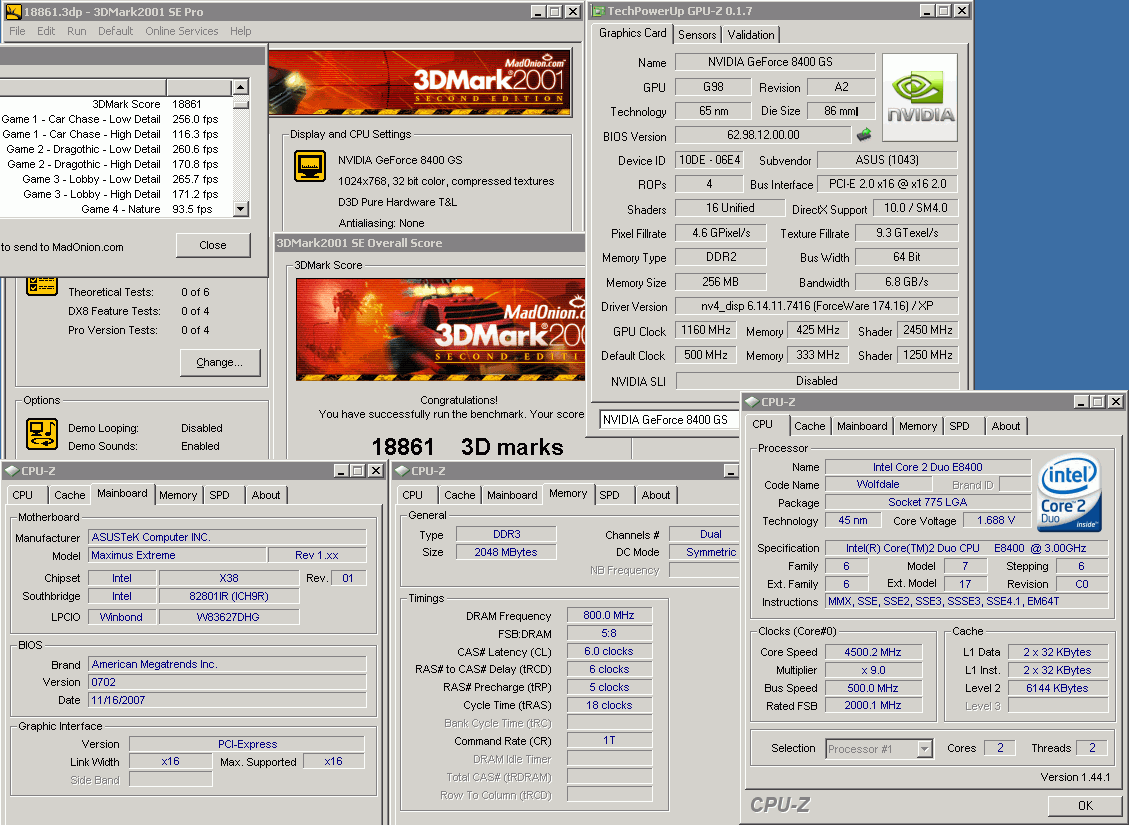The image size is (1129, 825).
Task: Switch to the Validation tab in GPU-Z
Action: [751, 35]
